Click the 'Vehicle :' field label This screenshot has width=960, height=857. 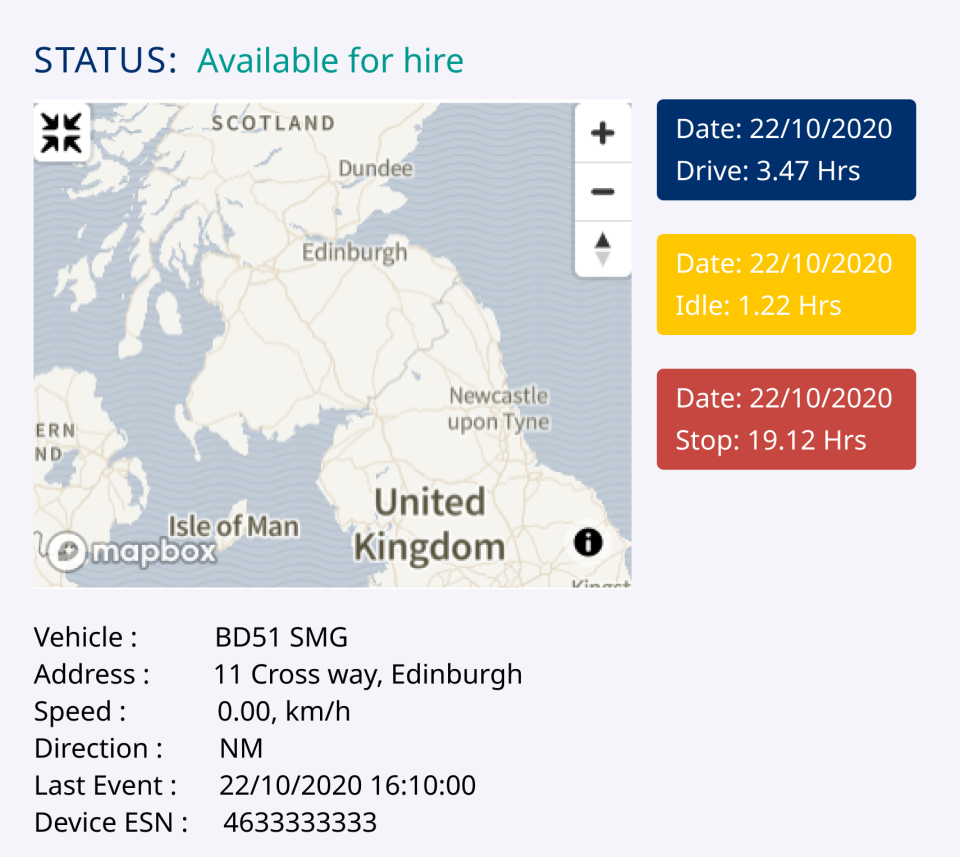[86, 637]
